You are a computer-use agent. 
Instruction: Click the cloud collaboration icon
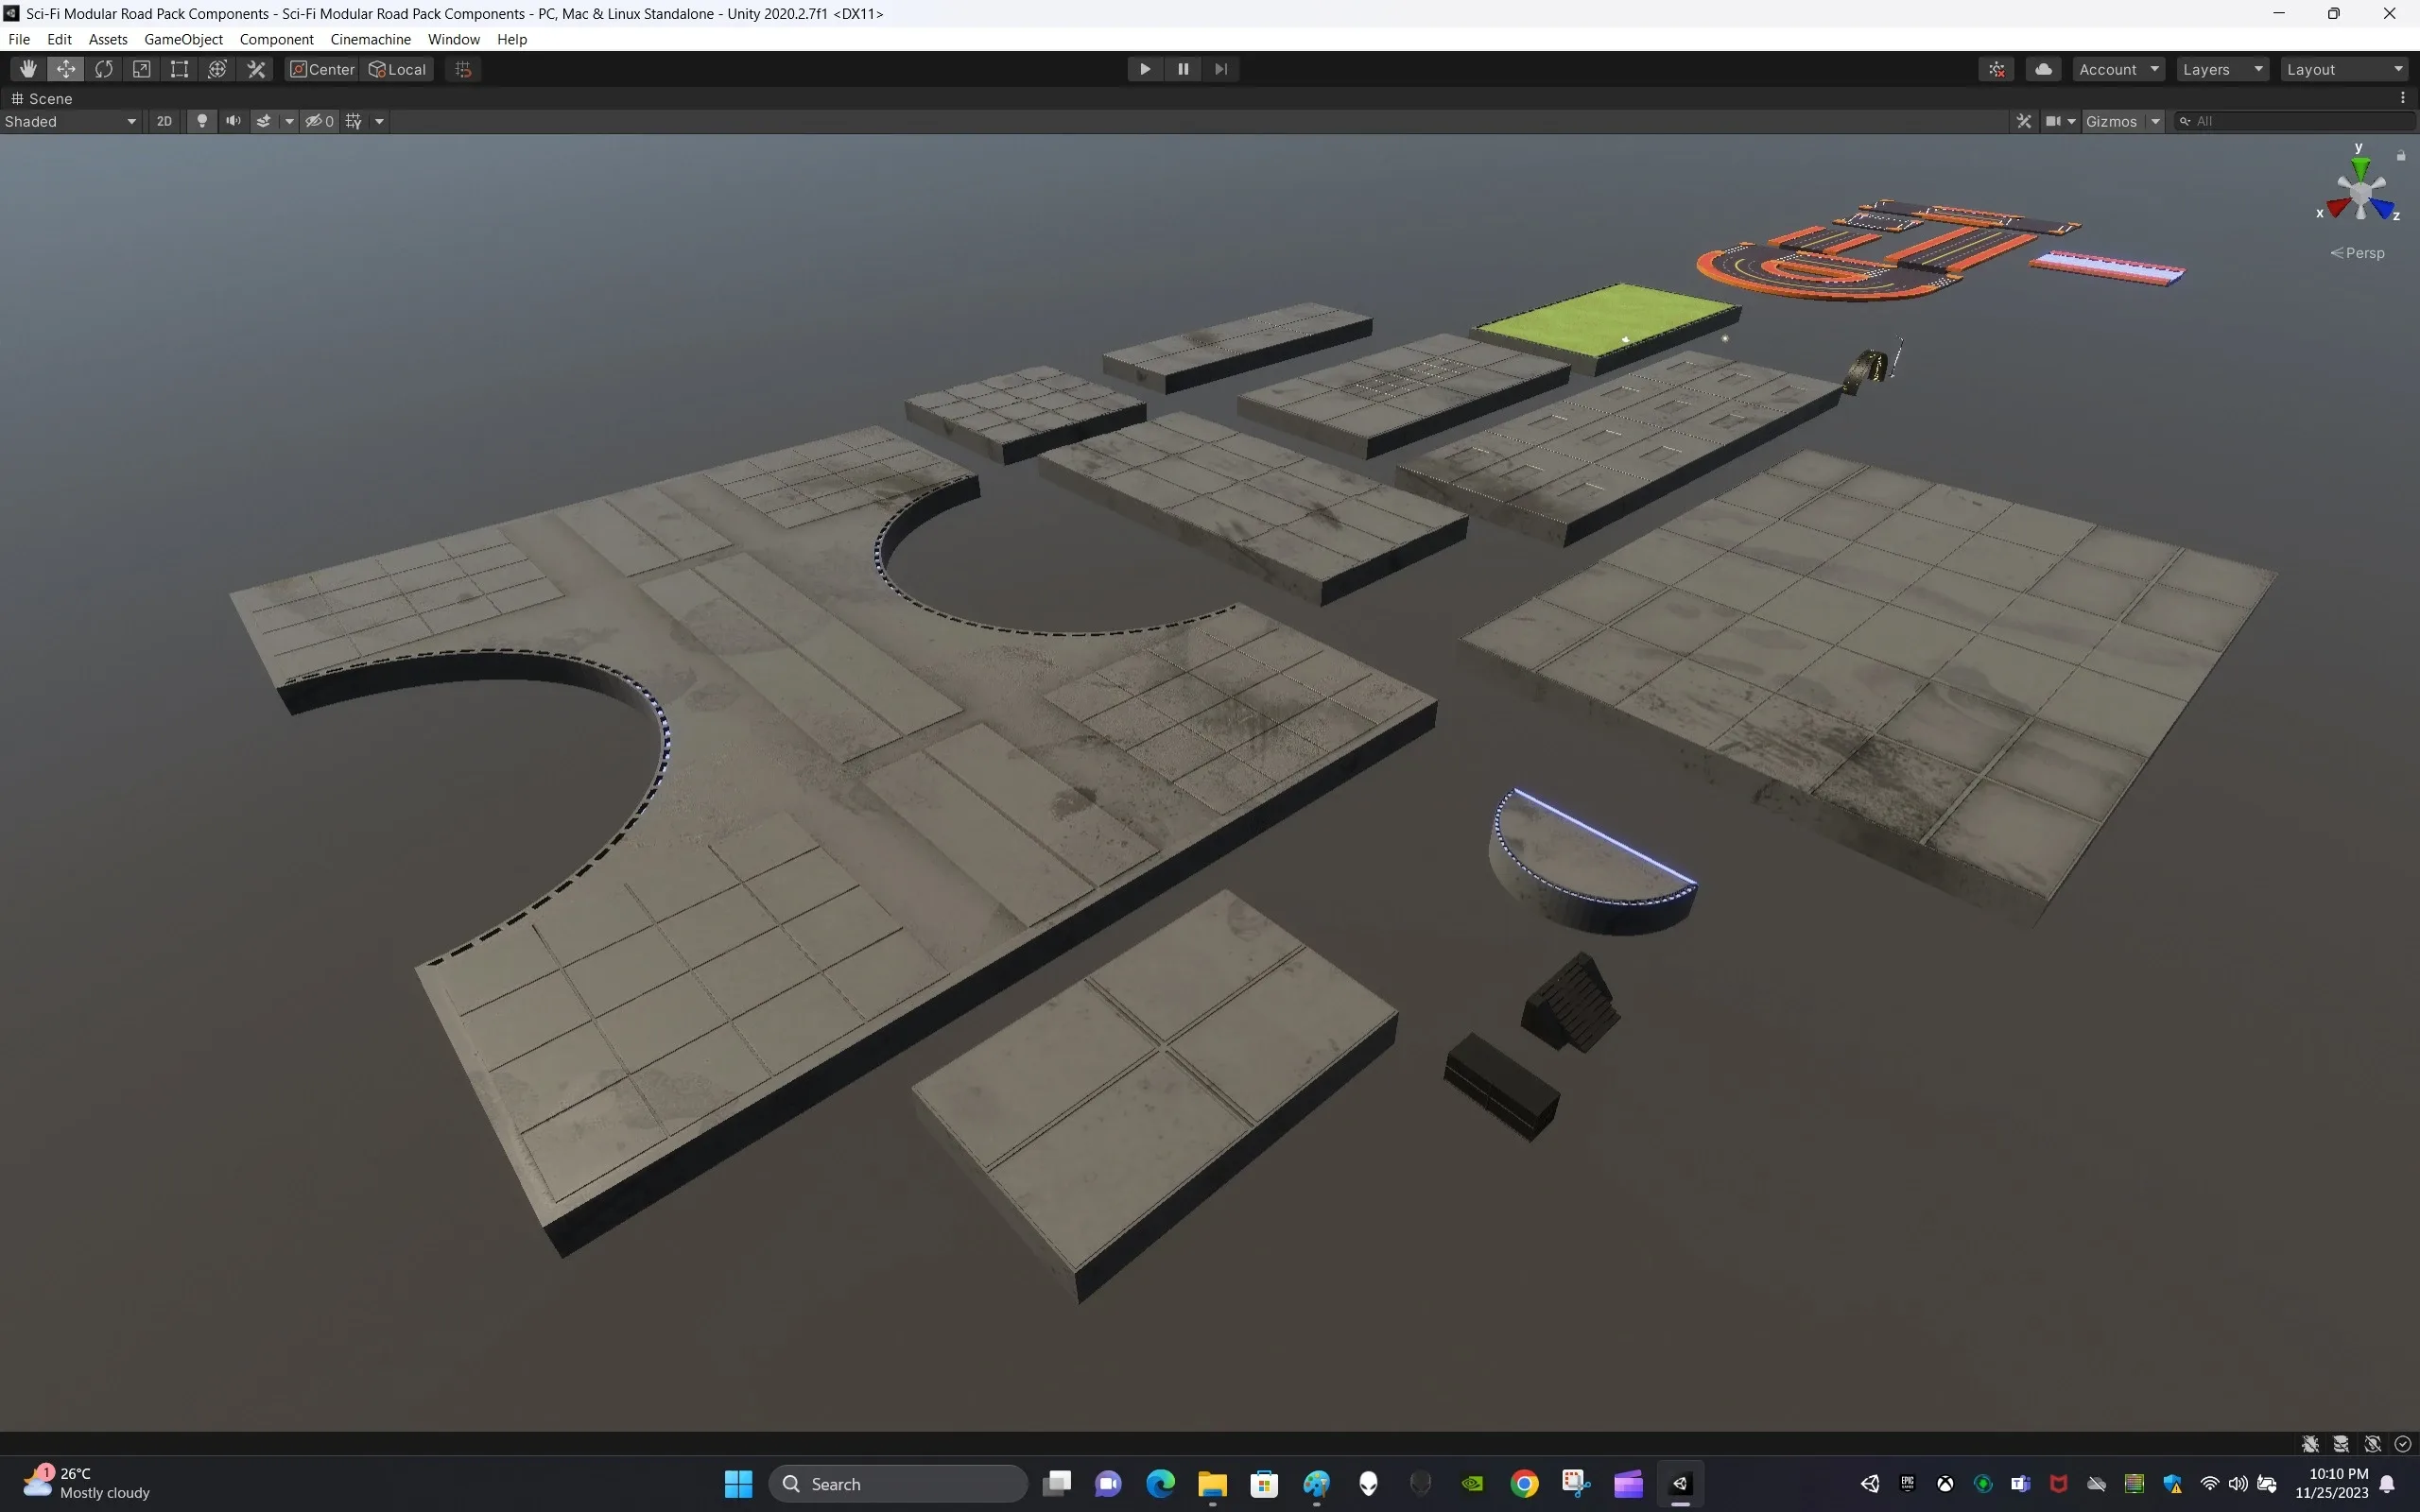pos(2044,68)
